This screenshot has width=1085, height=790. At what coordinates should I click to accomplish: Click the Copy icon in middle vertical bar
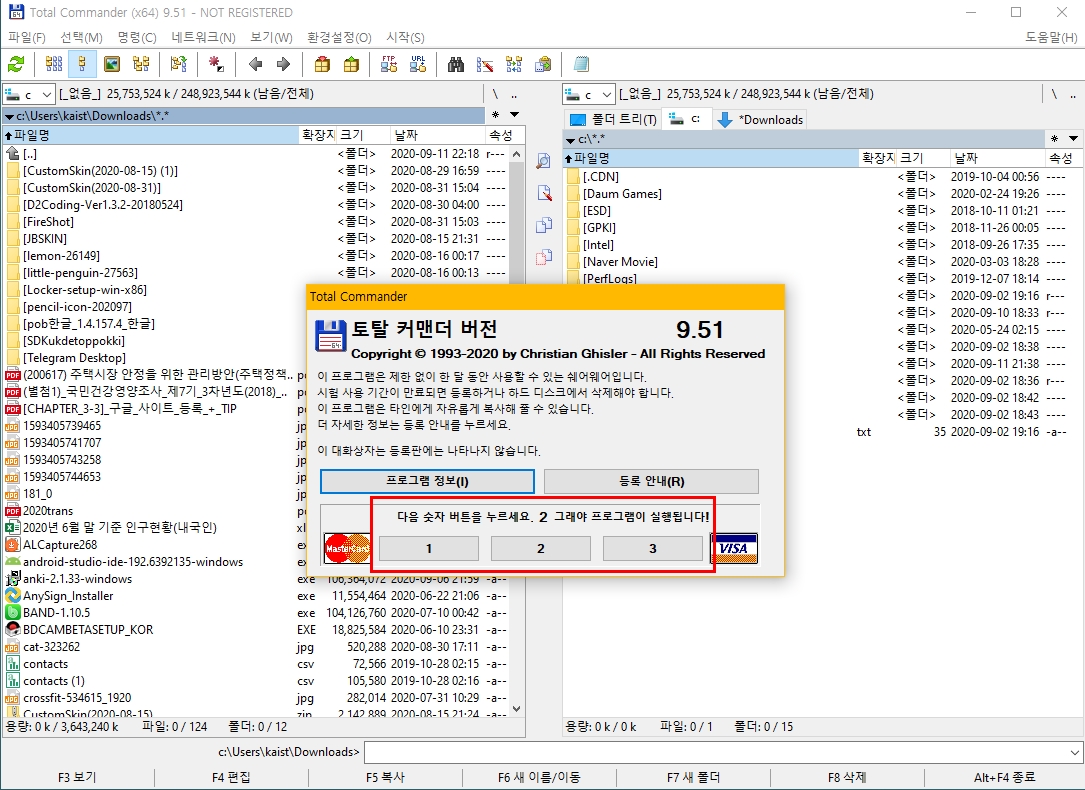point(544,225)
